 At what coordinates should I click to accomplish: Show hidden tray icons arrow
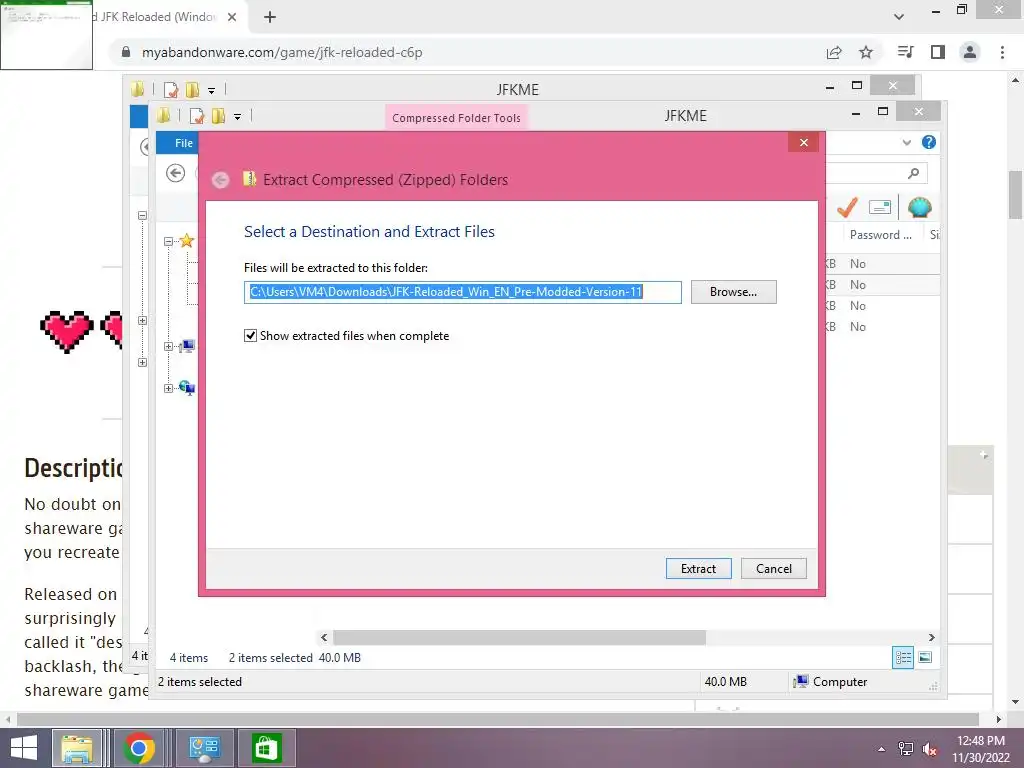[882, 749]
